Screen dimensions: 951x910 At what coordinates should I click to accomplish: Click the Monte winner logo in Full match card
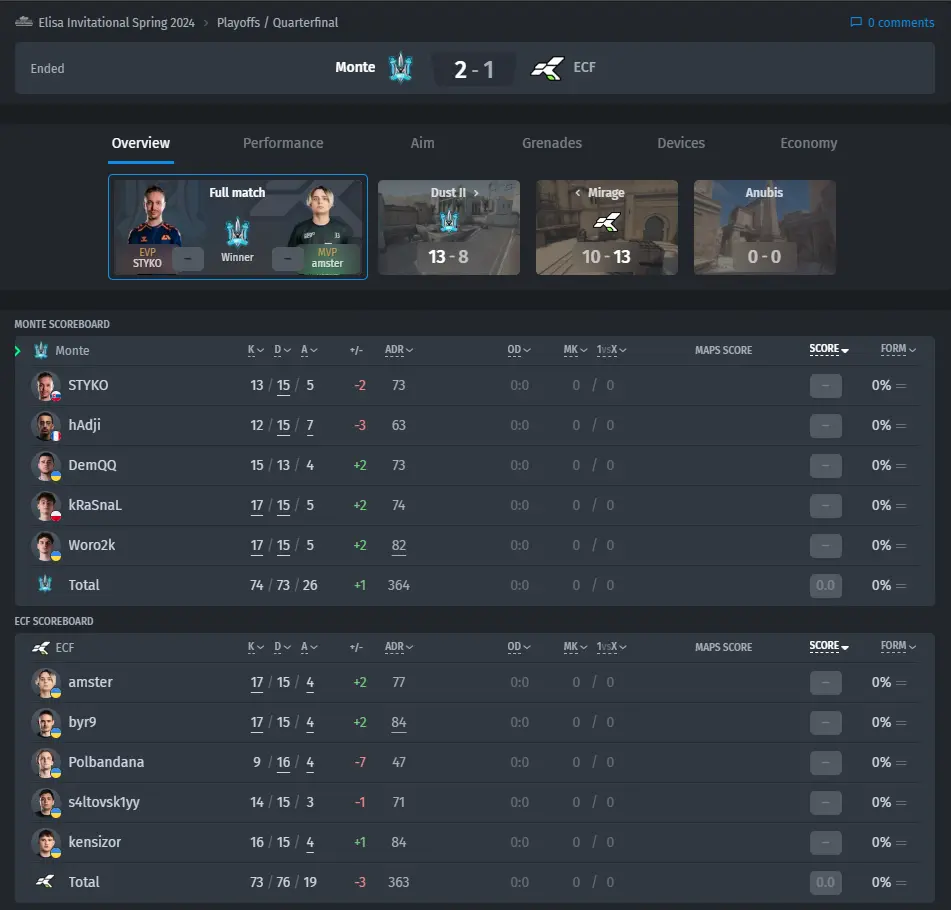[x=237, y=231]
